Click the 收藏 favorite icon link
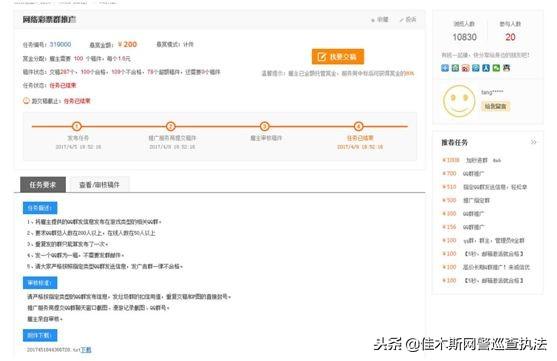Screen dimensions: 557x361 pyautogui.click(x=379, y=20)
